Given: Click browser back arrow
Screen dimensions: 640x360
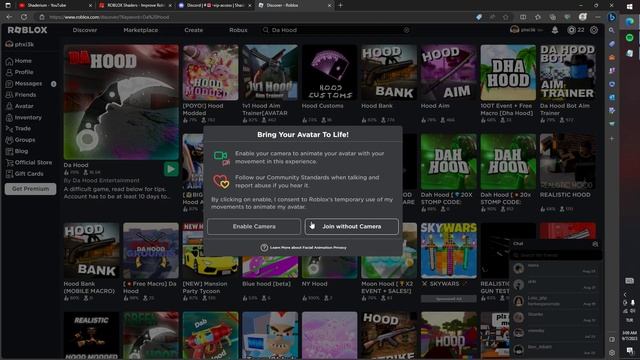Looking at the screenshot, I should pos(9,17).
